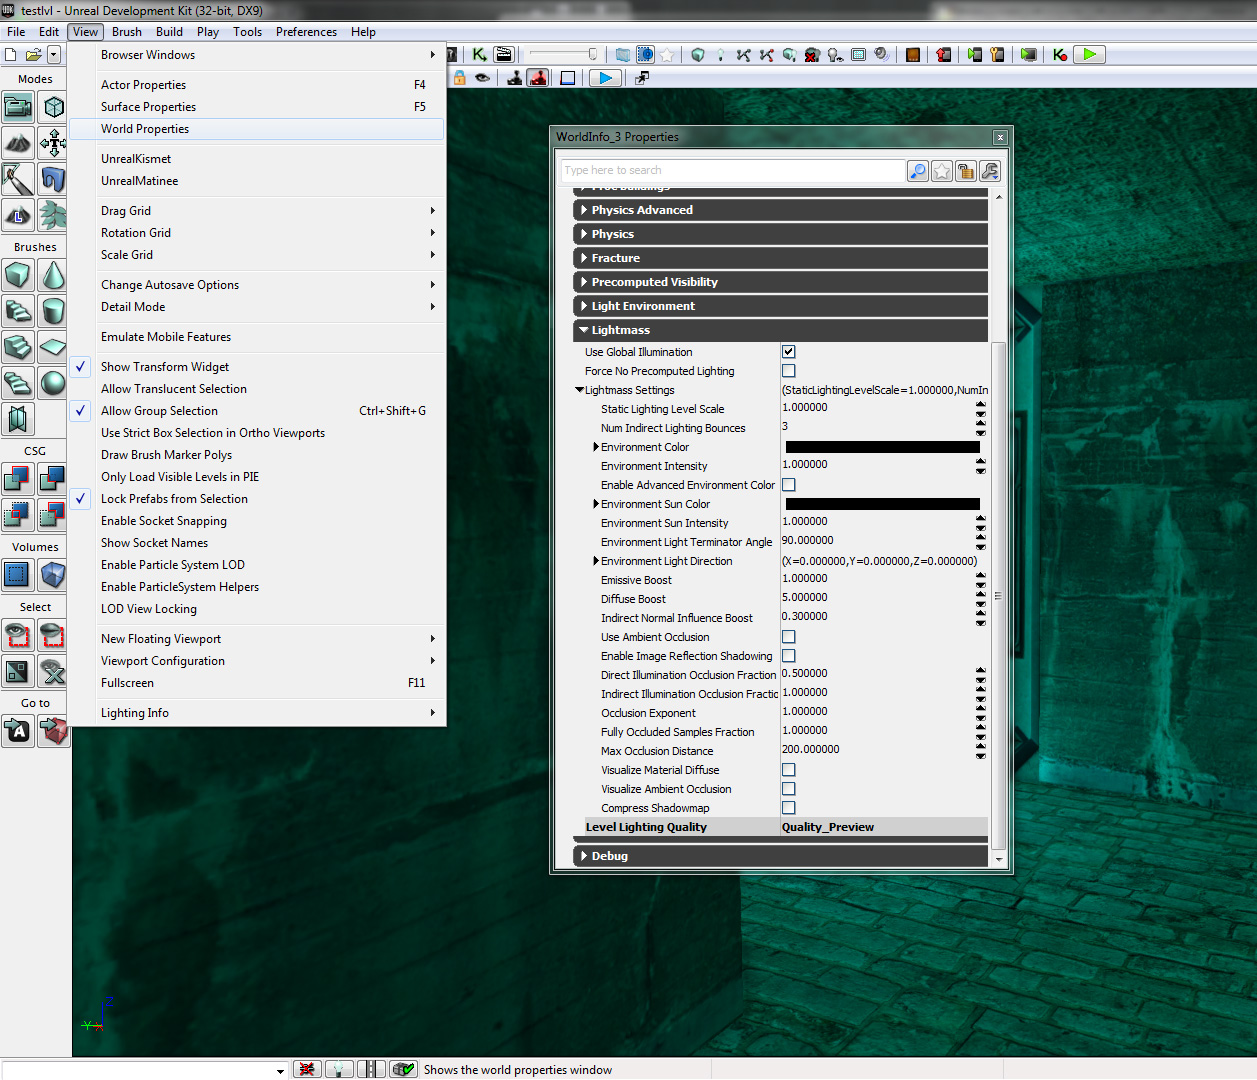
Task: Choose the Sphere builder brush
Action: point(53,383)
